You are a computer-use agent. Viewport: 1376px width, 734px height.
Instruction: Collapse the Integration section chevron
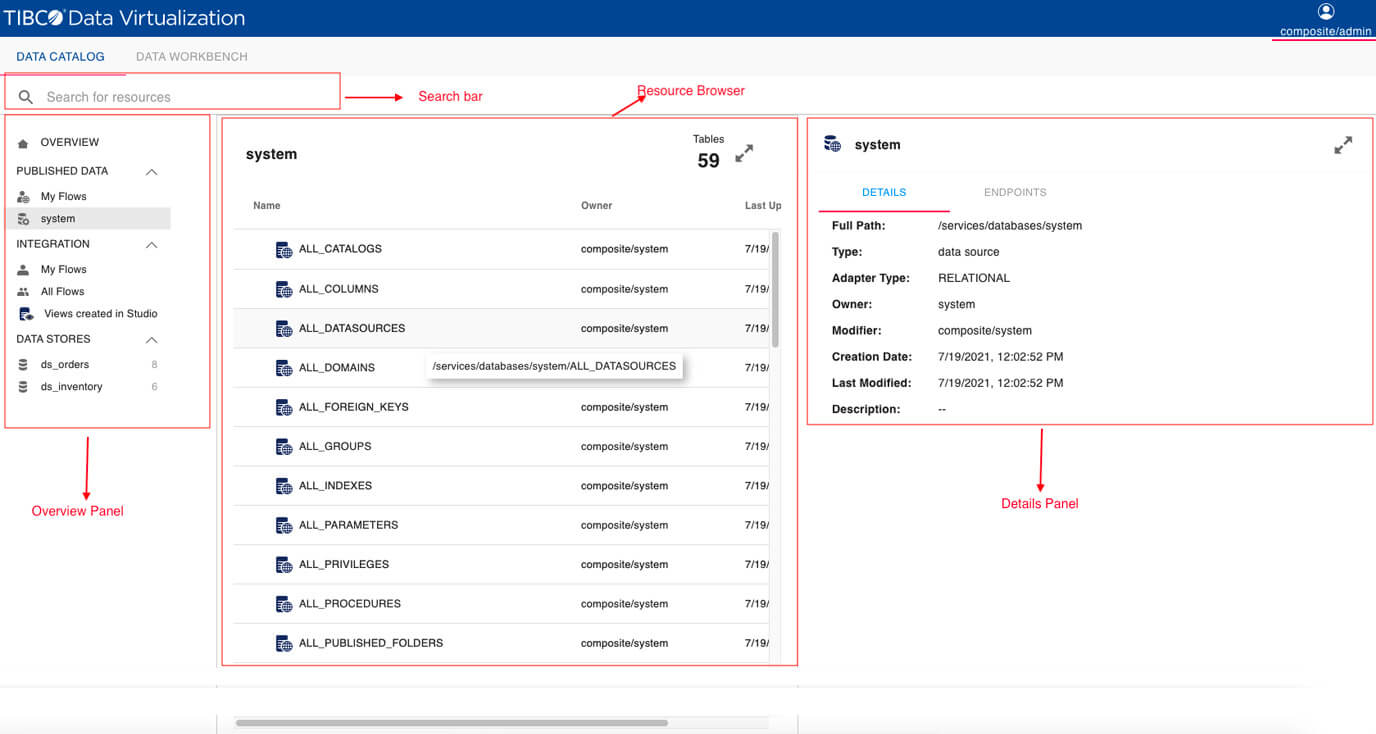152,245
